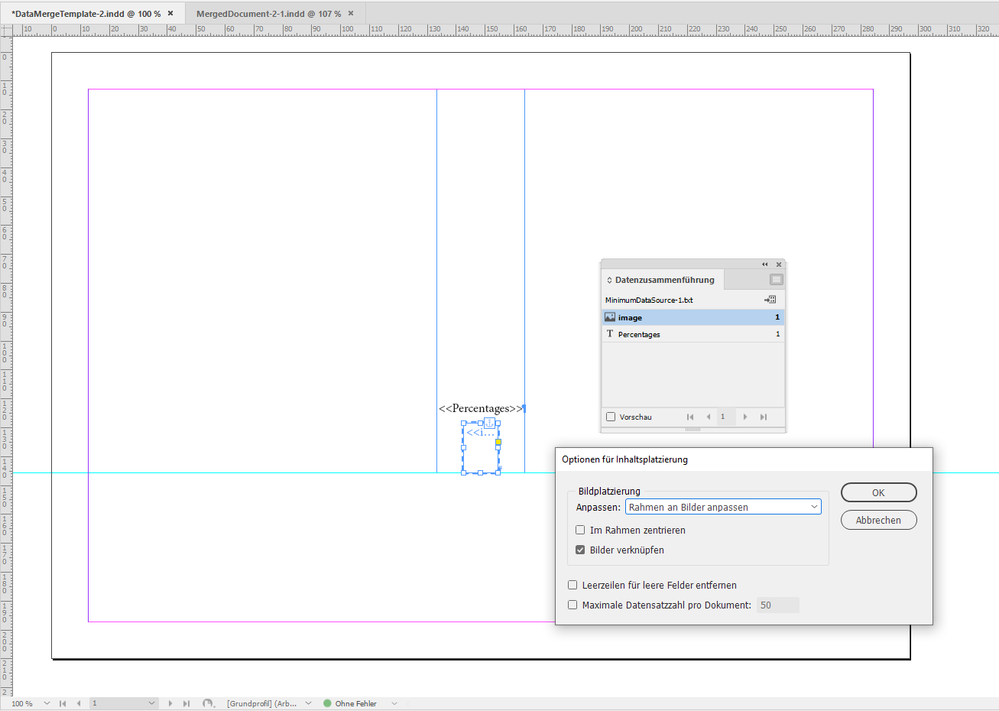Image resolution: width=999 pixels, height=711 pixels.
Task: Dismiss the dialog via Abbrechen
Action: 877,519
